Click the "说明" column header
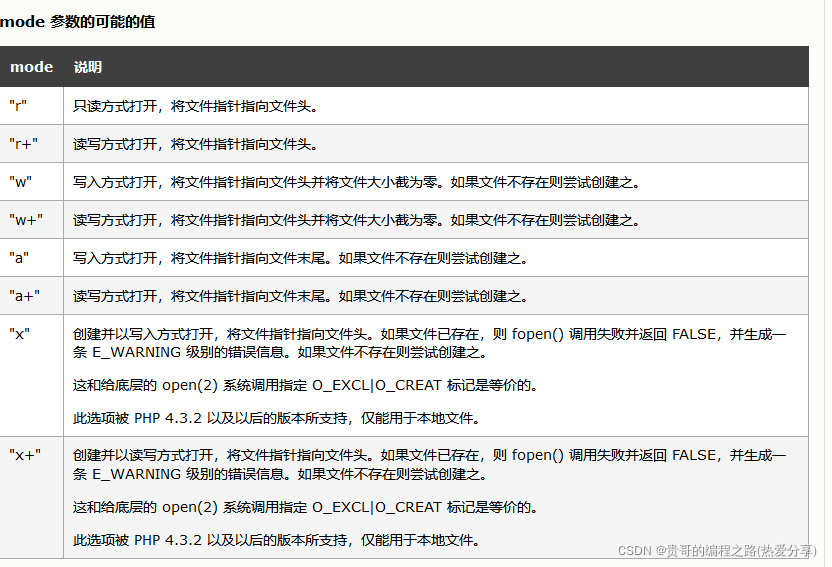Viewport: 832px width, 567px height. 88,67
